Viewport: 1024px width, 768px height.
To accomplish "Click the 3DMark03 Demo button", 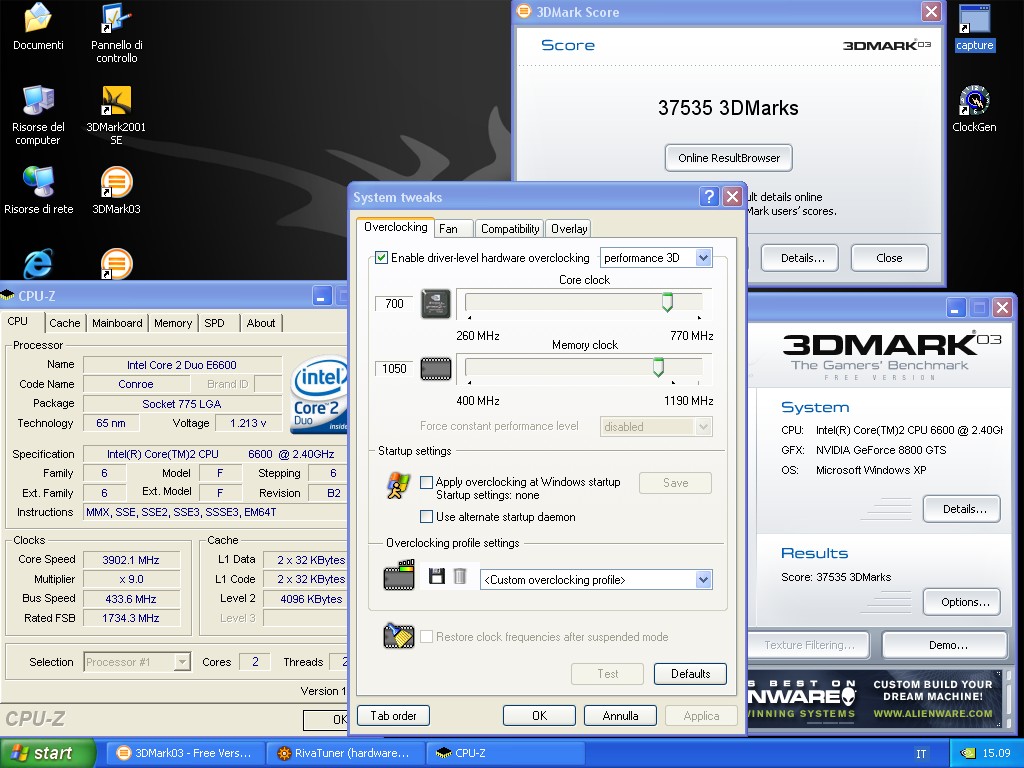I will pyautogui.click(x=944, y=645).
